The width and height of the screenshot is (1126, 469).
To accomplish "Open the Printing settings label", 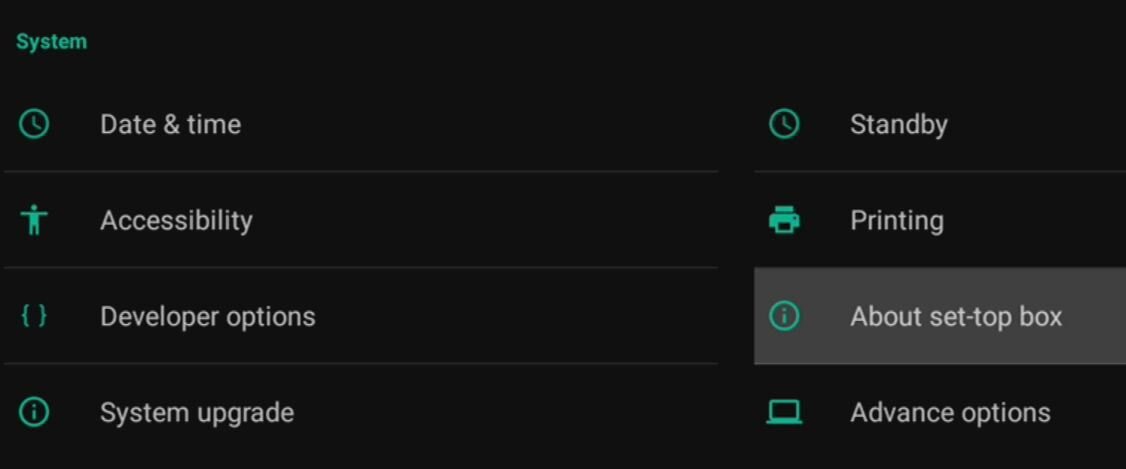I will click(897, 220).
